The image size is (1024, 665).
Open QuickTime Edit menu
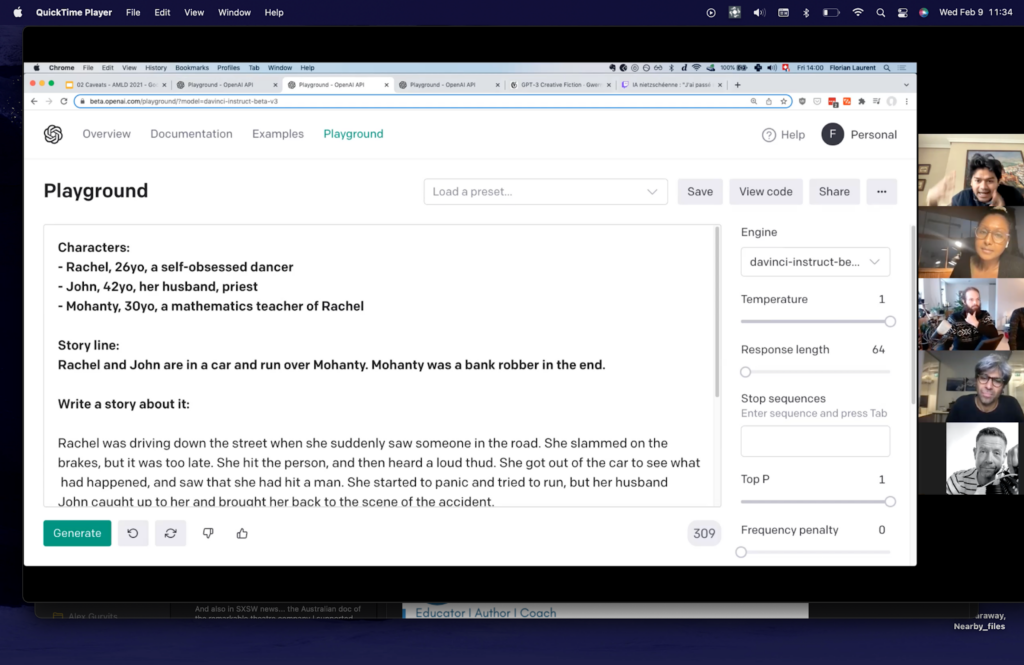(162, 12)
